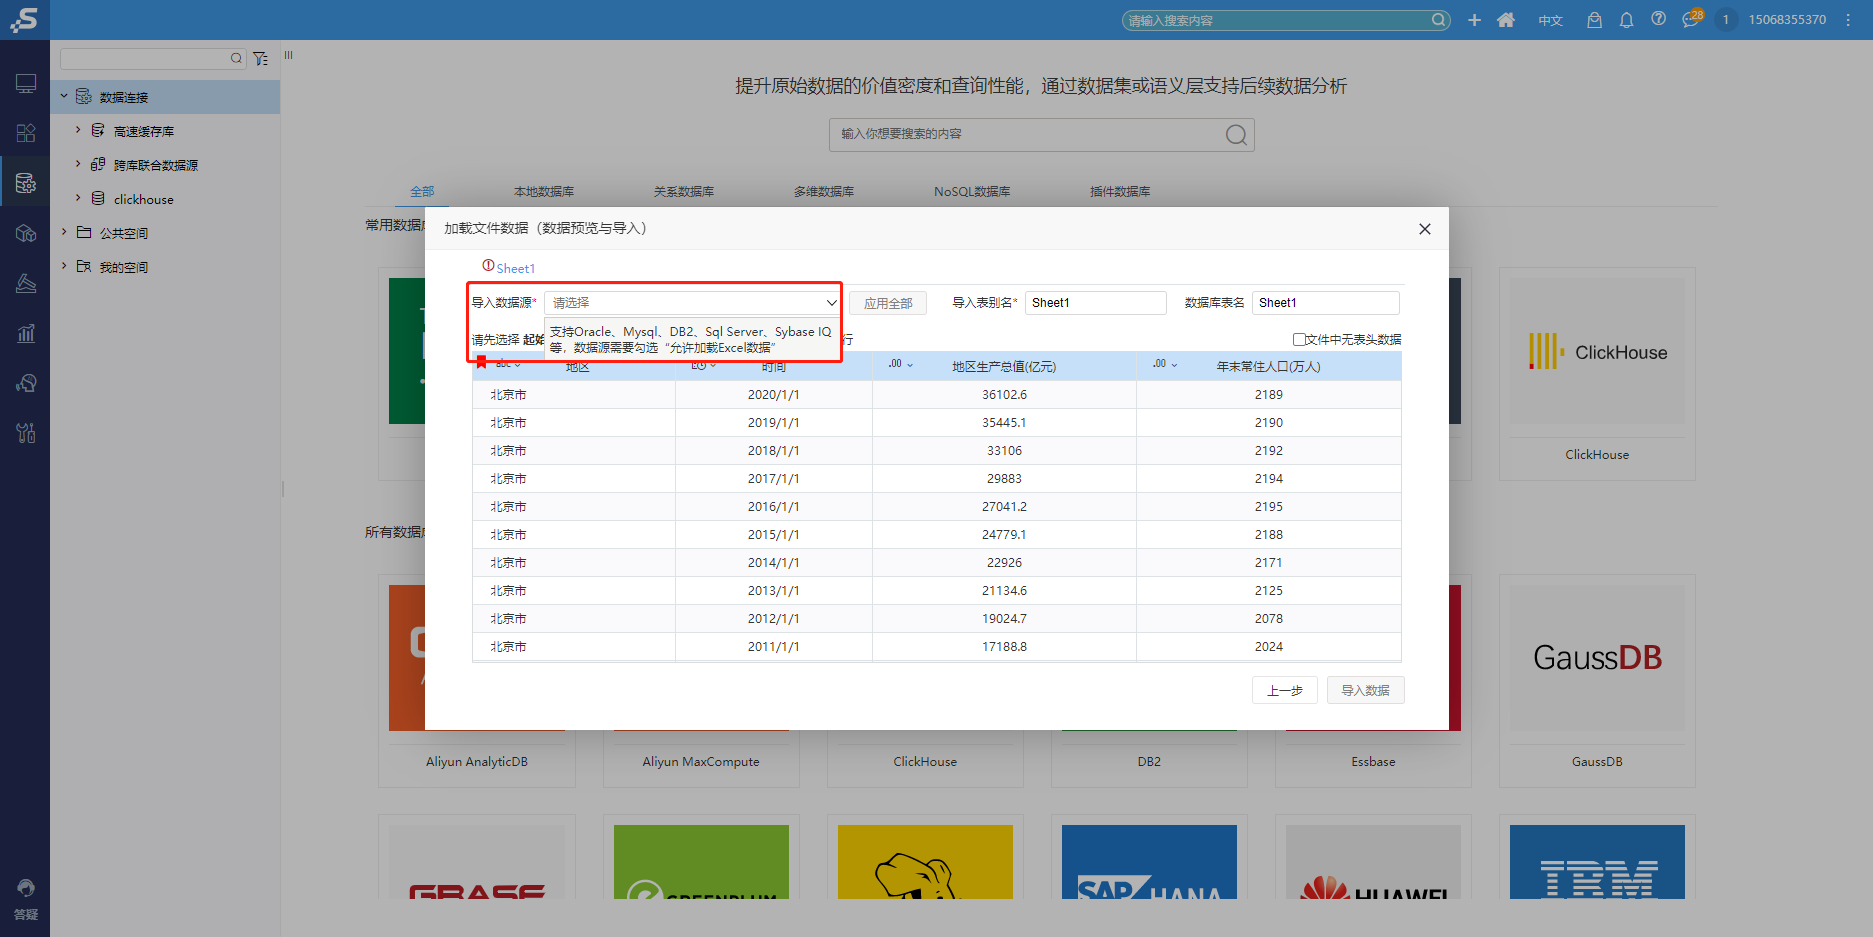Expand the 我的空间 tree node
The width and height of the screenshot is (1873, 937).
pos(126,266)
